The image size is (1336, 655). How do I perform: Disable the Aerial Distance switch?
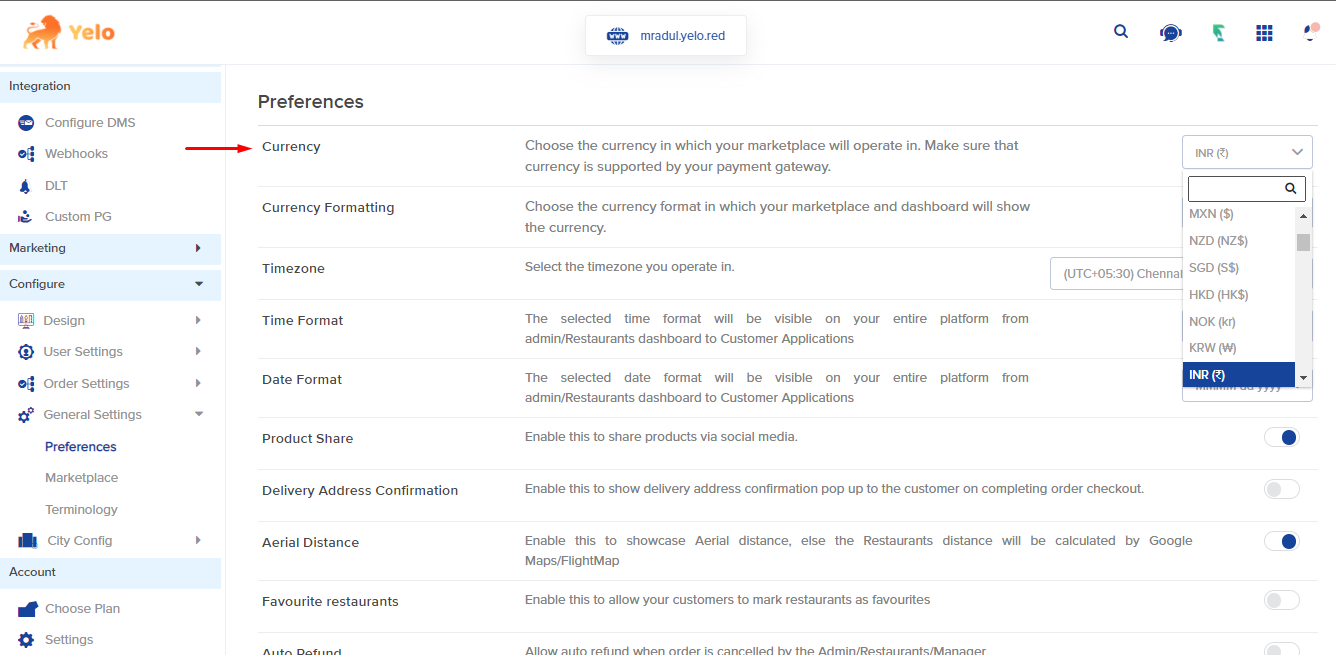(1281, 541)
